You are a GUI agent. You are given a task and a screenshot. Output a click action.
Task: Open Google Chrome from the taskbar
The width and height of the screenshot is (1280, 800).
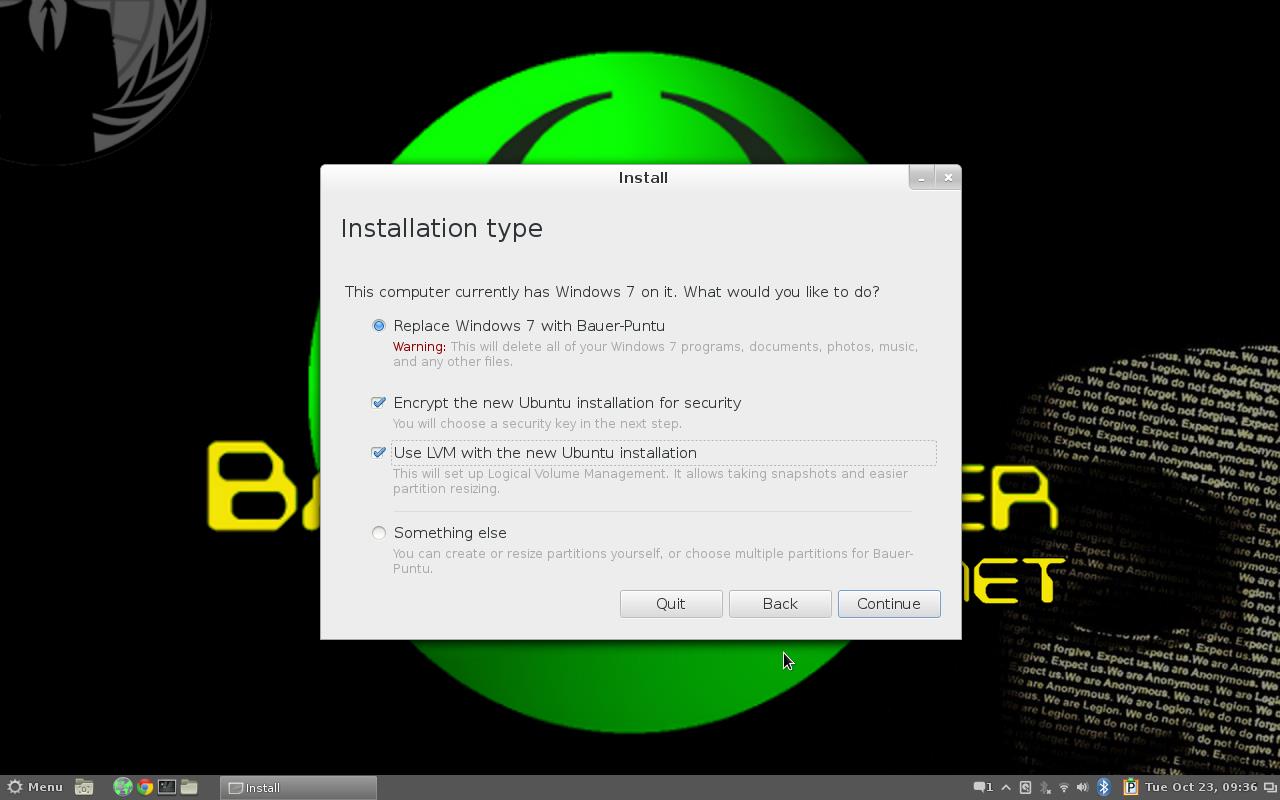click(x=145, y=787)
